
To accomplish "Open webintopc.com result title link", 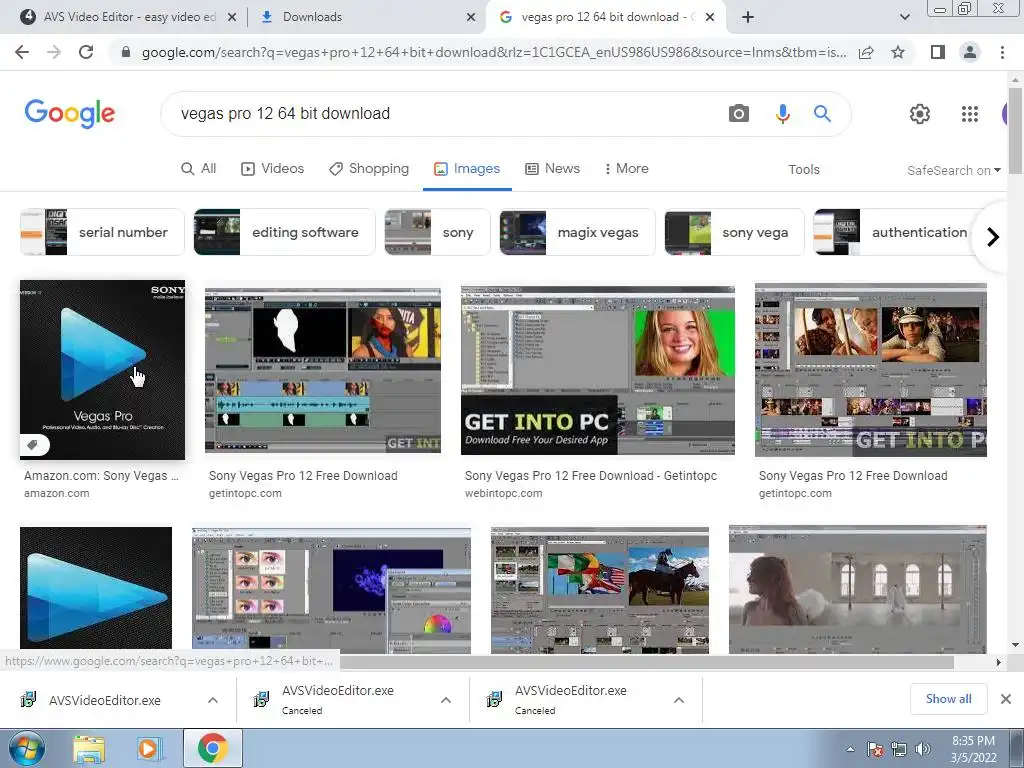I will tap(590, 476).
